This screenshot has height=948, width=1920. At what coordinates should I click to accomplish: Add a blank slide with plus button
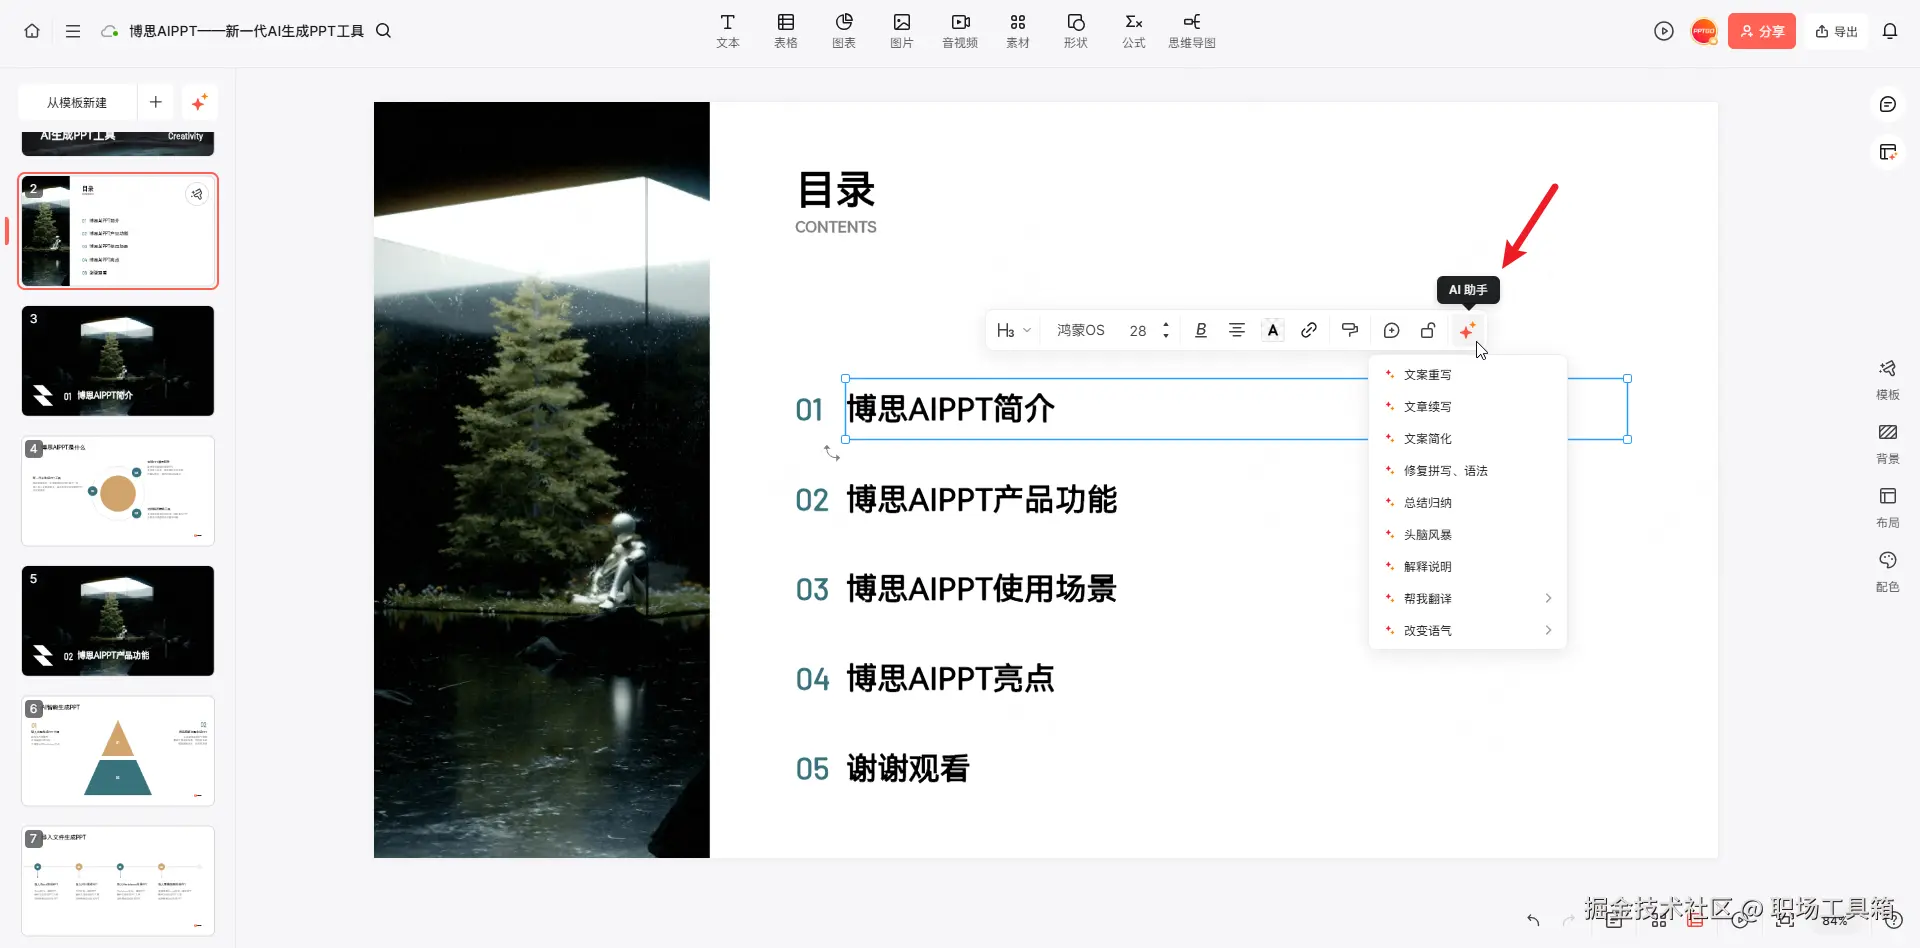[x=156, y=102]
